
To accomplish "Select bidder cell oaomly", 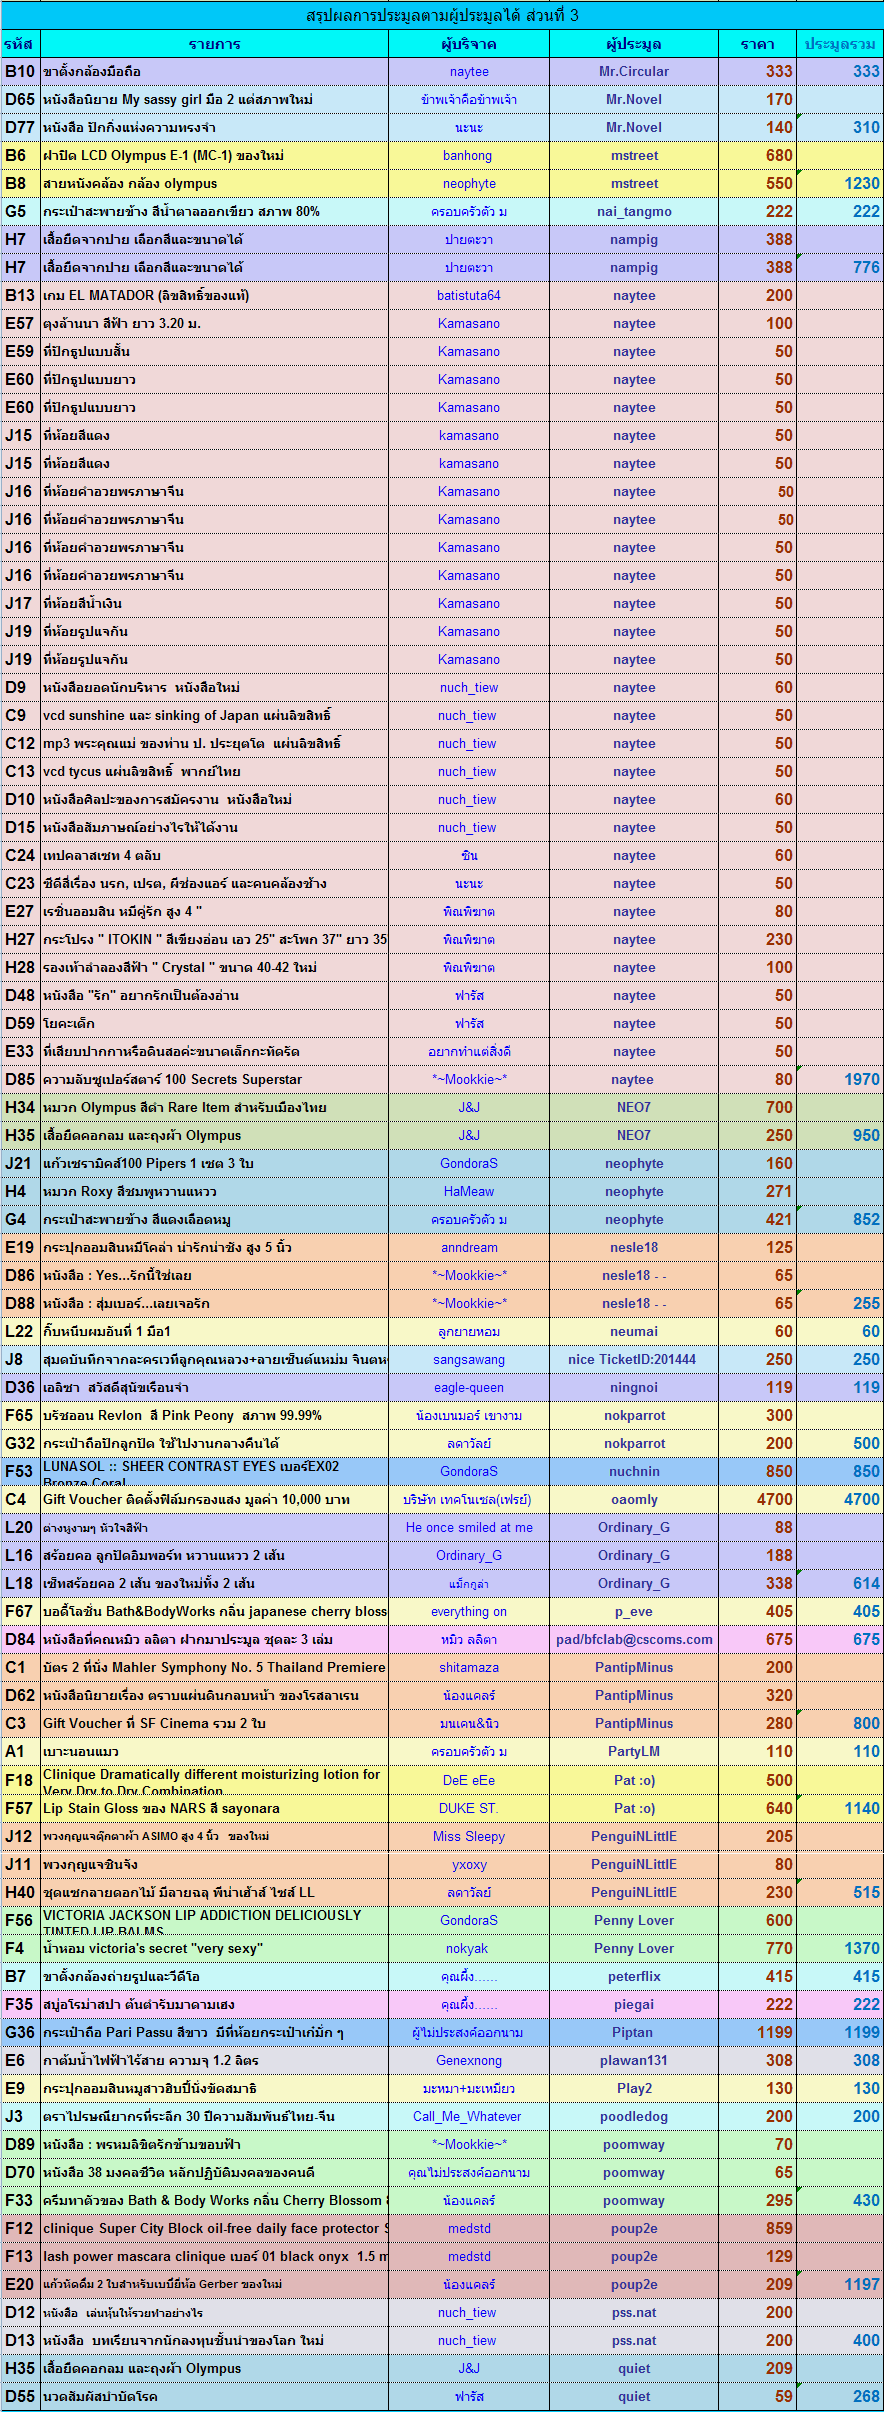I will (x=634, y=1500).
